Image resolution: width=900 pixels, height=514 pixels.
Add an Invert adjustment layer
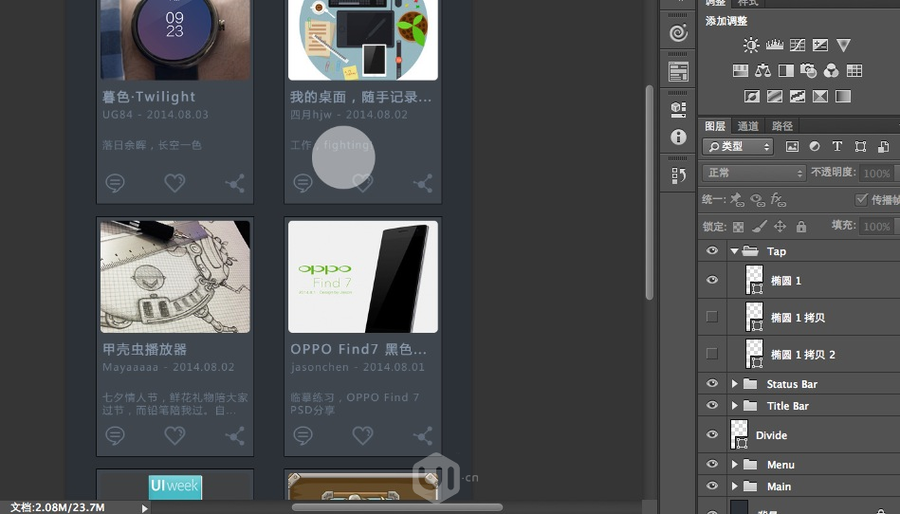click(751, 96)
